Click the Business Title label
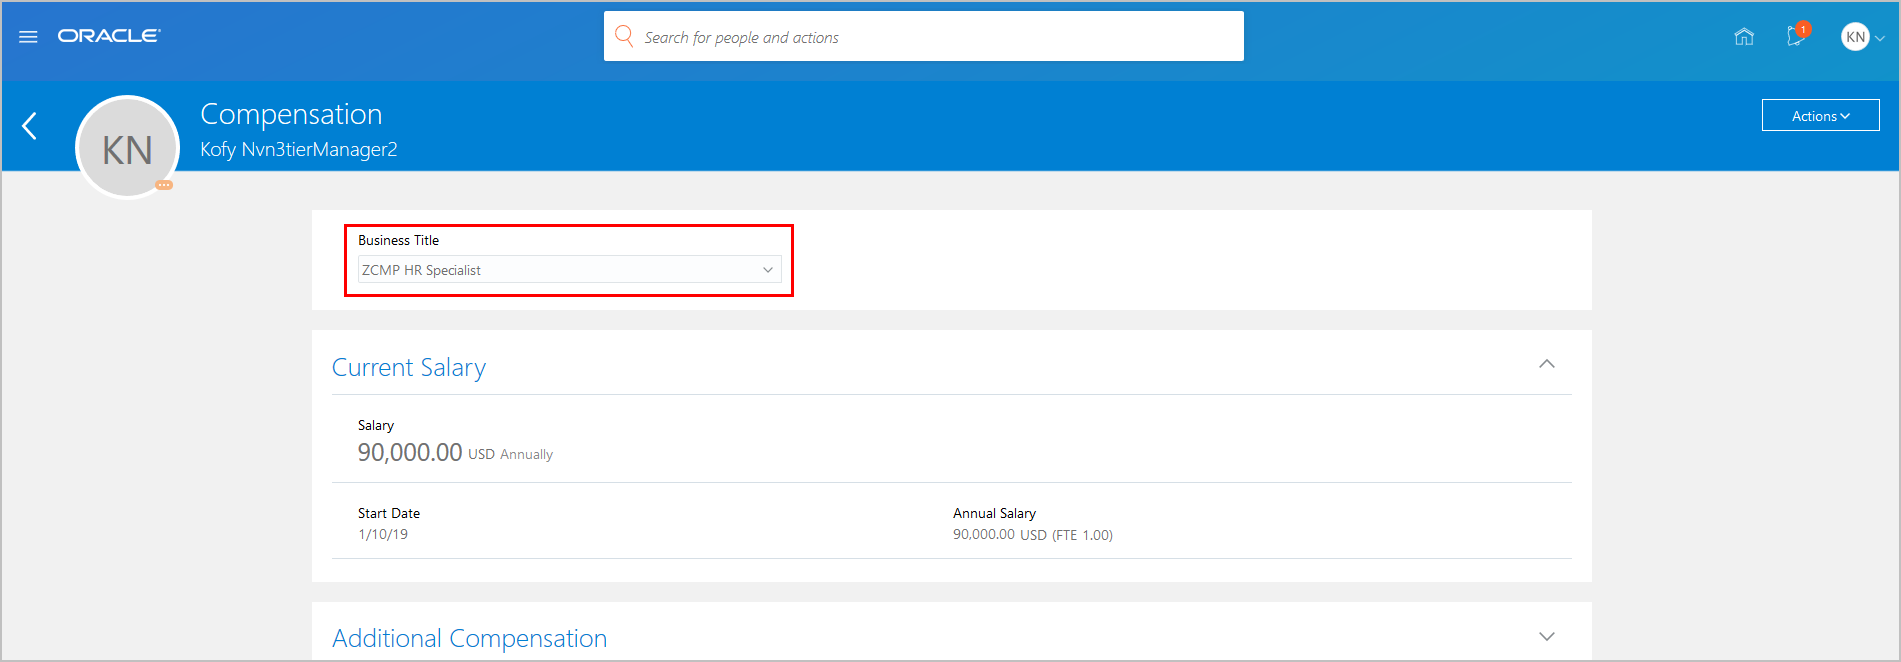This screenshot has width=1901, height=662. pyautogui.click(x=399, y=240)
